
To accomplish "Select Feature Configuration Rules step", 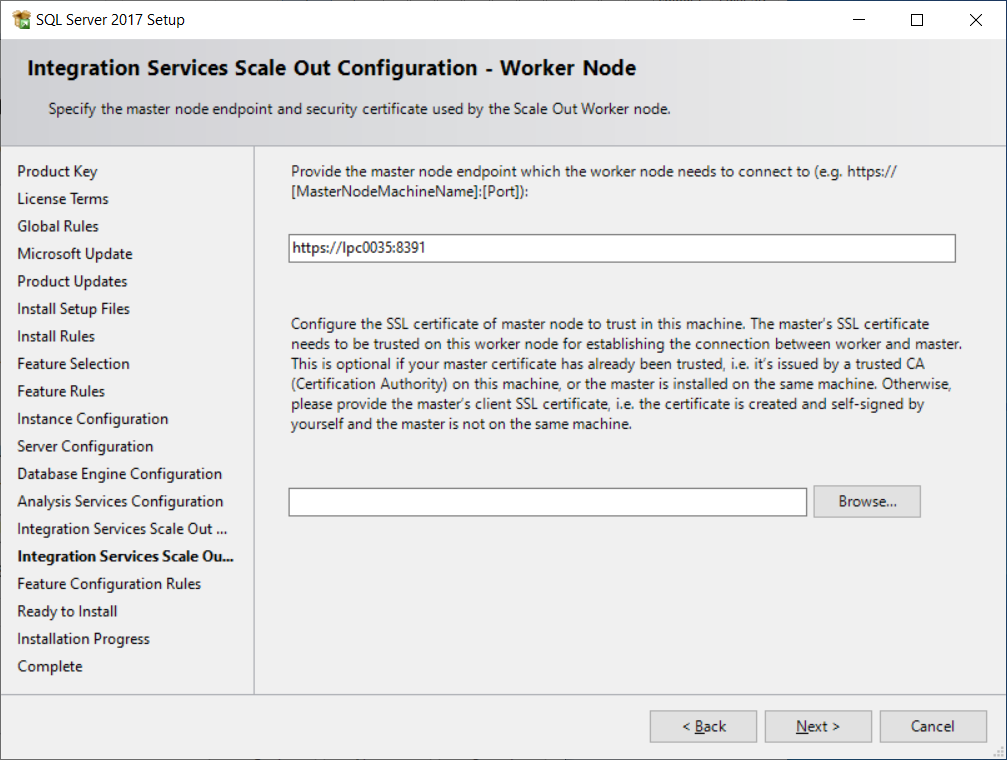I will (109, 584).
